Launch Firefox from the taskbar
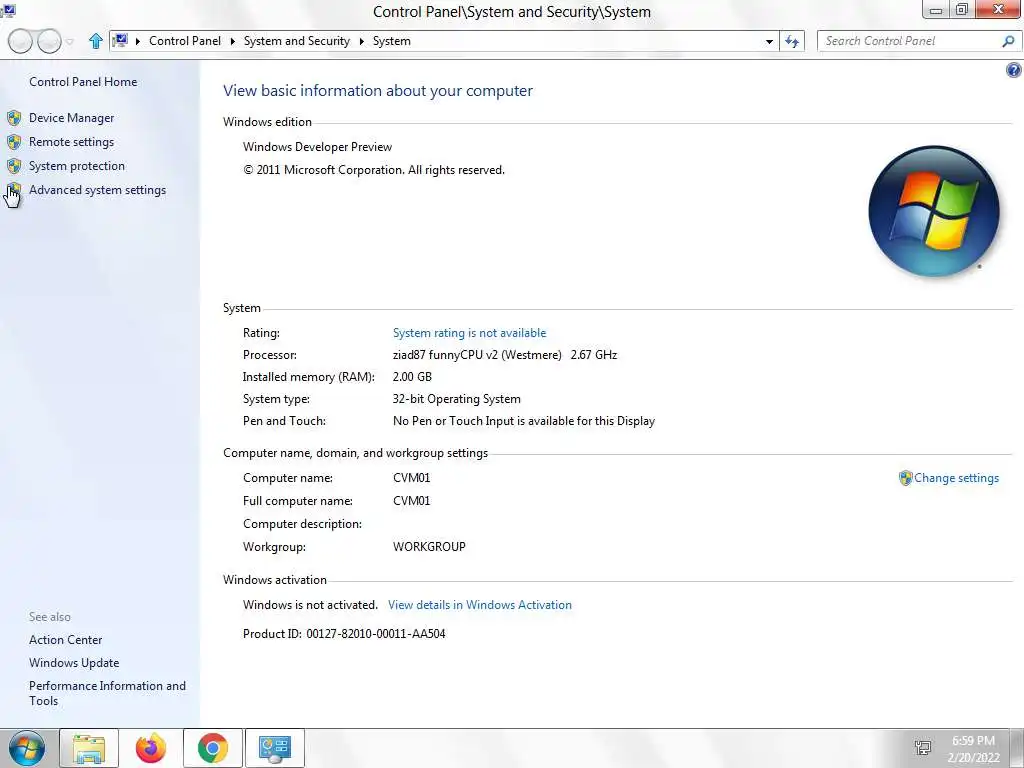 pyautogui.click(x=151, y=748)
